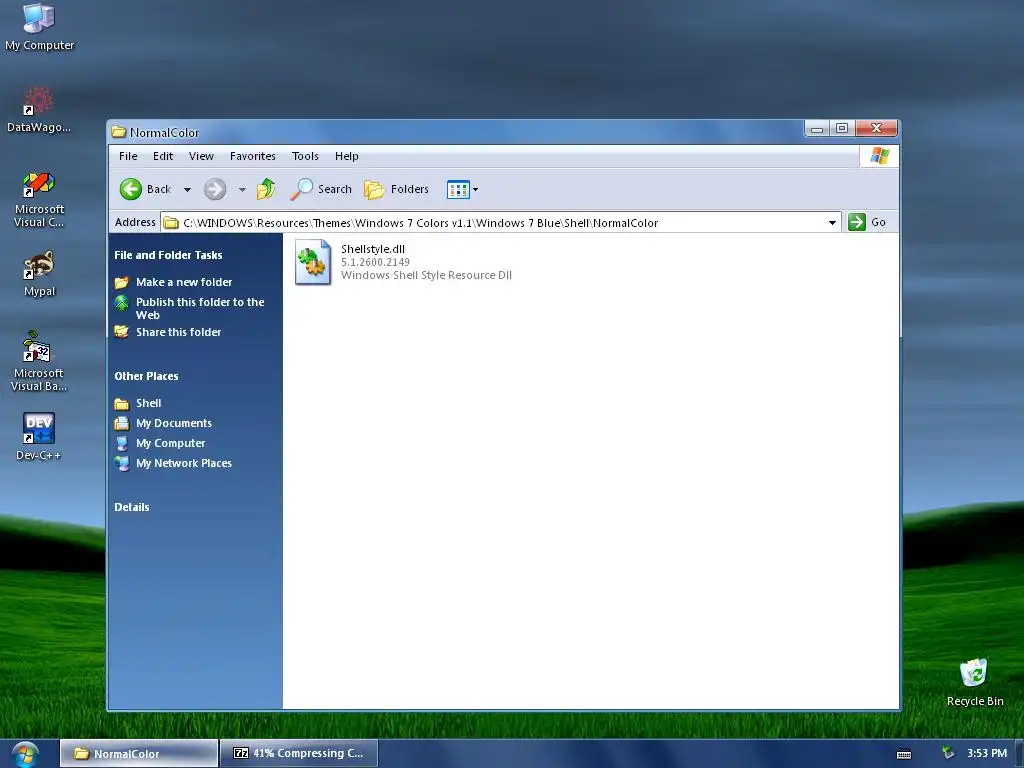
Task: Select the Shellstyle.dll file icon
Action: 313,262
